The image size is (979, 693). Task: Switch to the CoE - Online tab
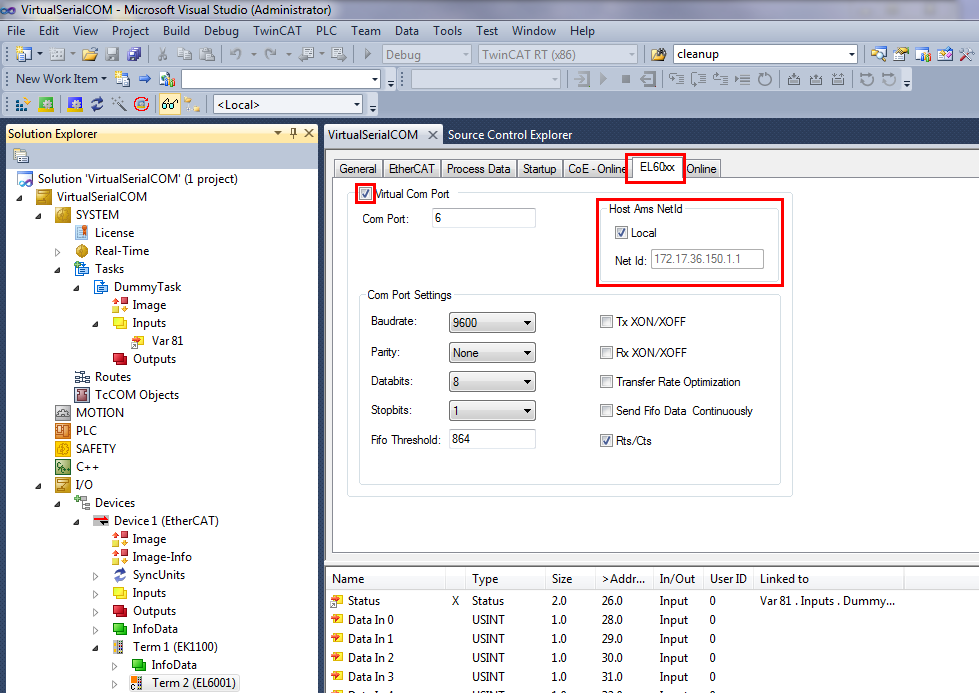596,169
